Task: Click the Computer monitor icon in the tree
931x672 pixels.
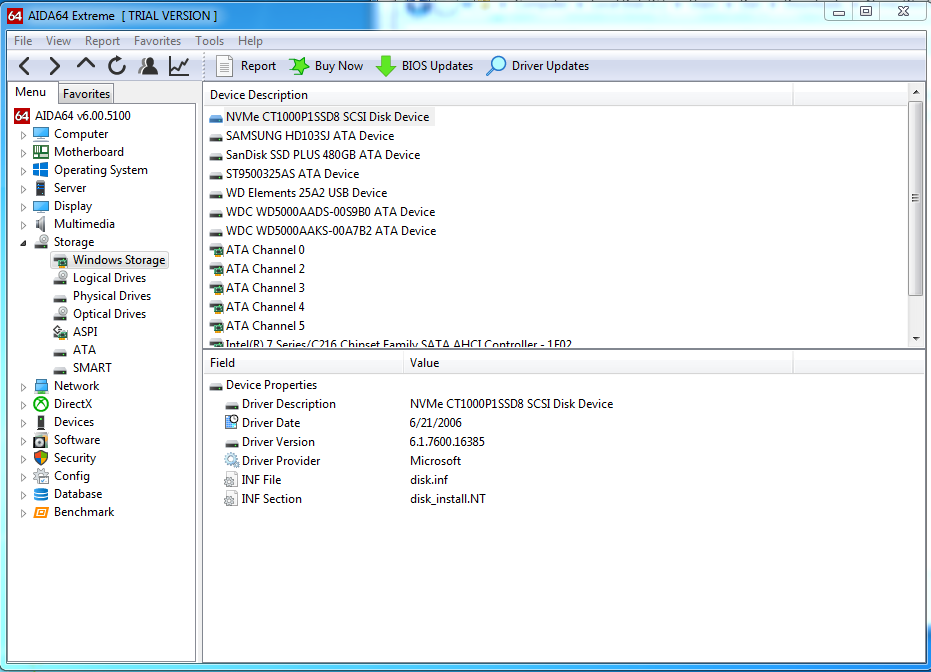Action: coord(41,134)
